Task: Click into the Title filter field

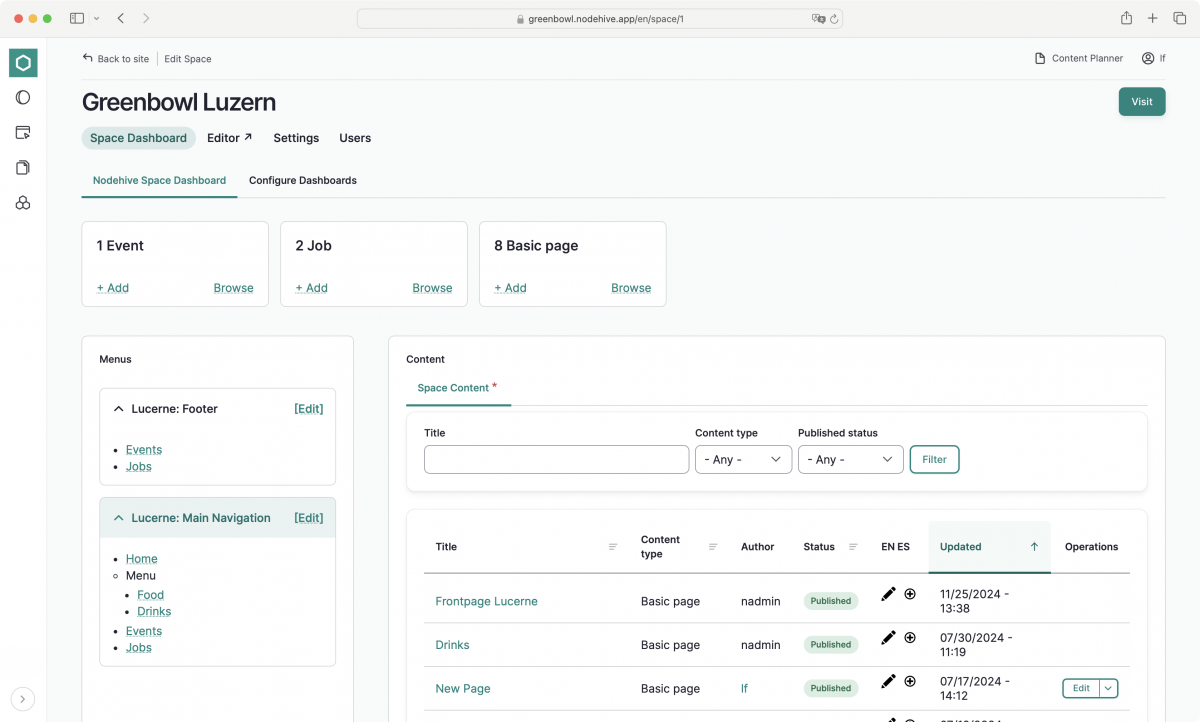Action: (557, 460)
